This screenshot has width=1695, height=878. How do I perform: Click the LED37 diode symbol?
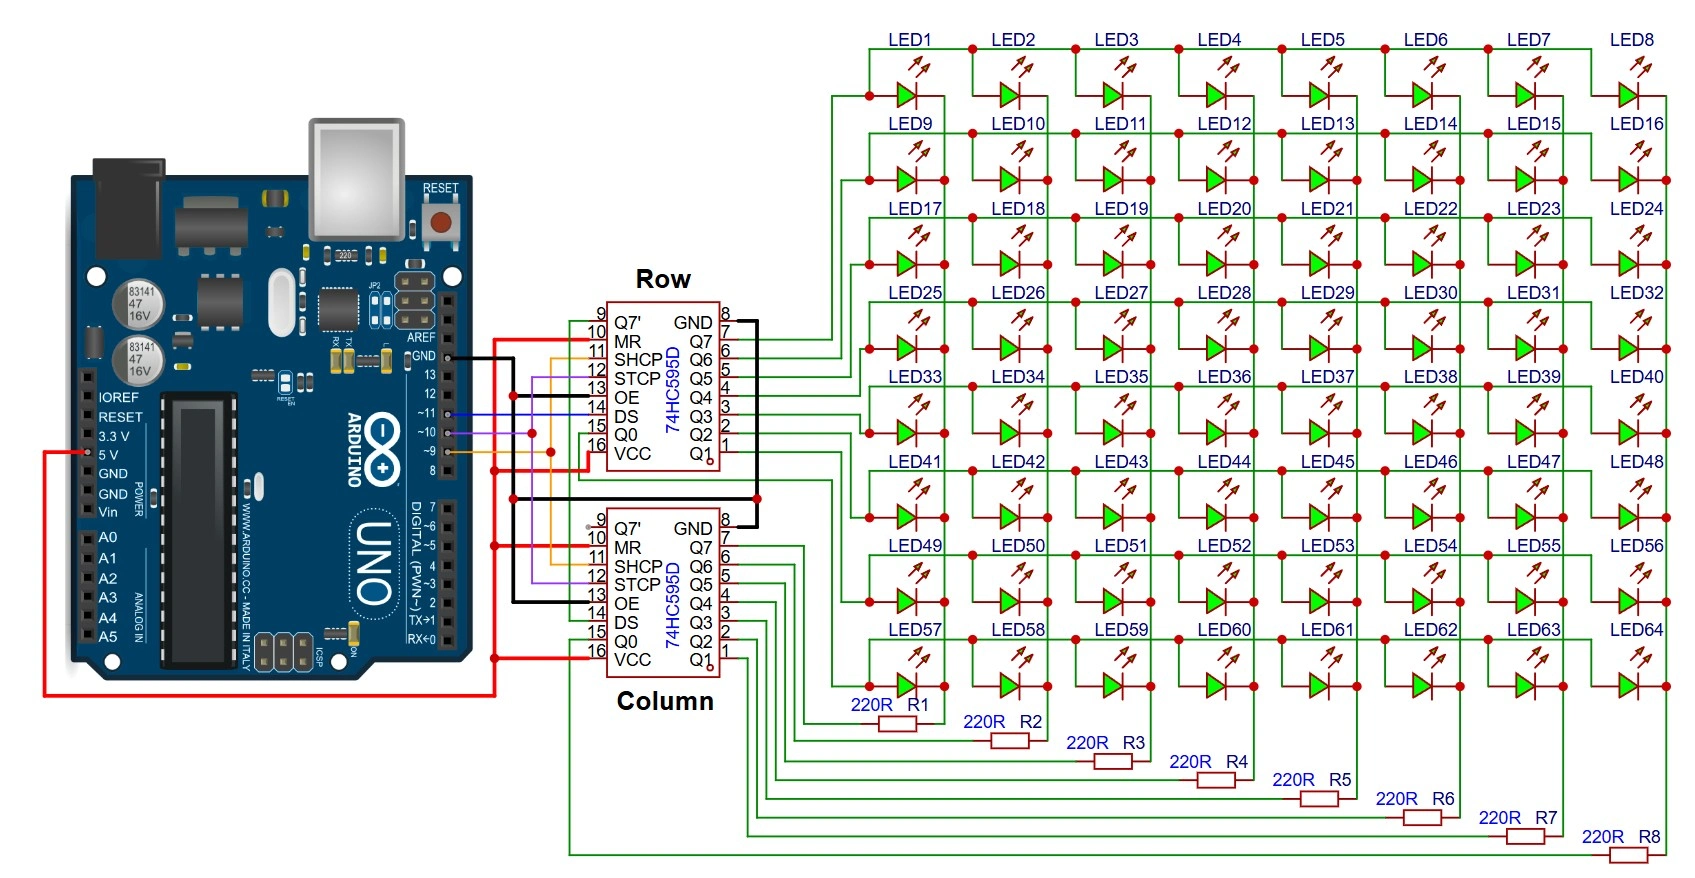pyautogui.click(x=1319, y=433)
